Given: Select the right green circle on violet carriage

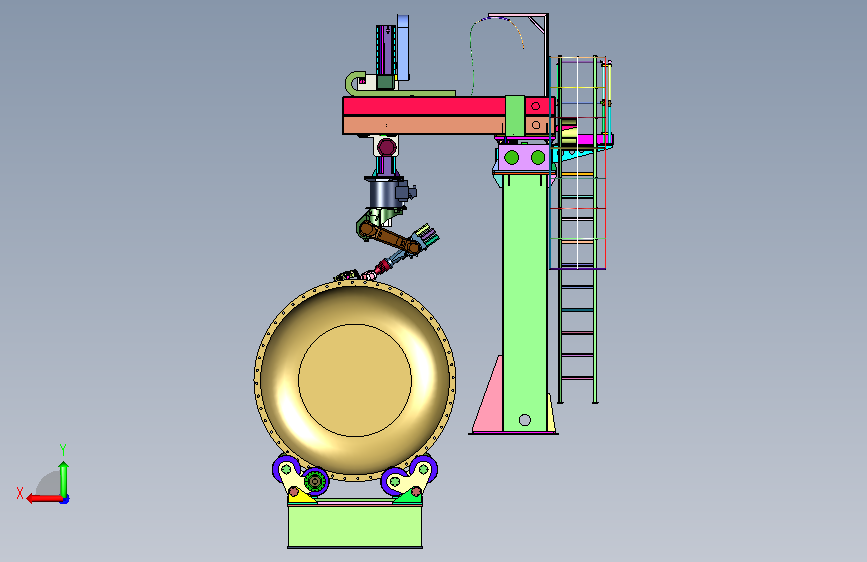Looking at the screenshot, I should pyautogui.click(x=538, y=158).
